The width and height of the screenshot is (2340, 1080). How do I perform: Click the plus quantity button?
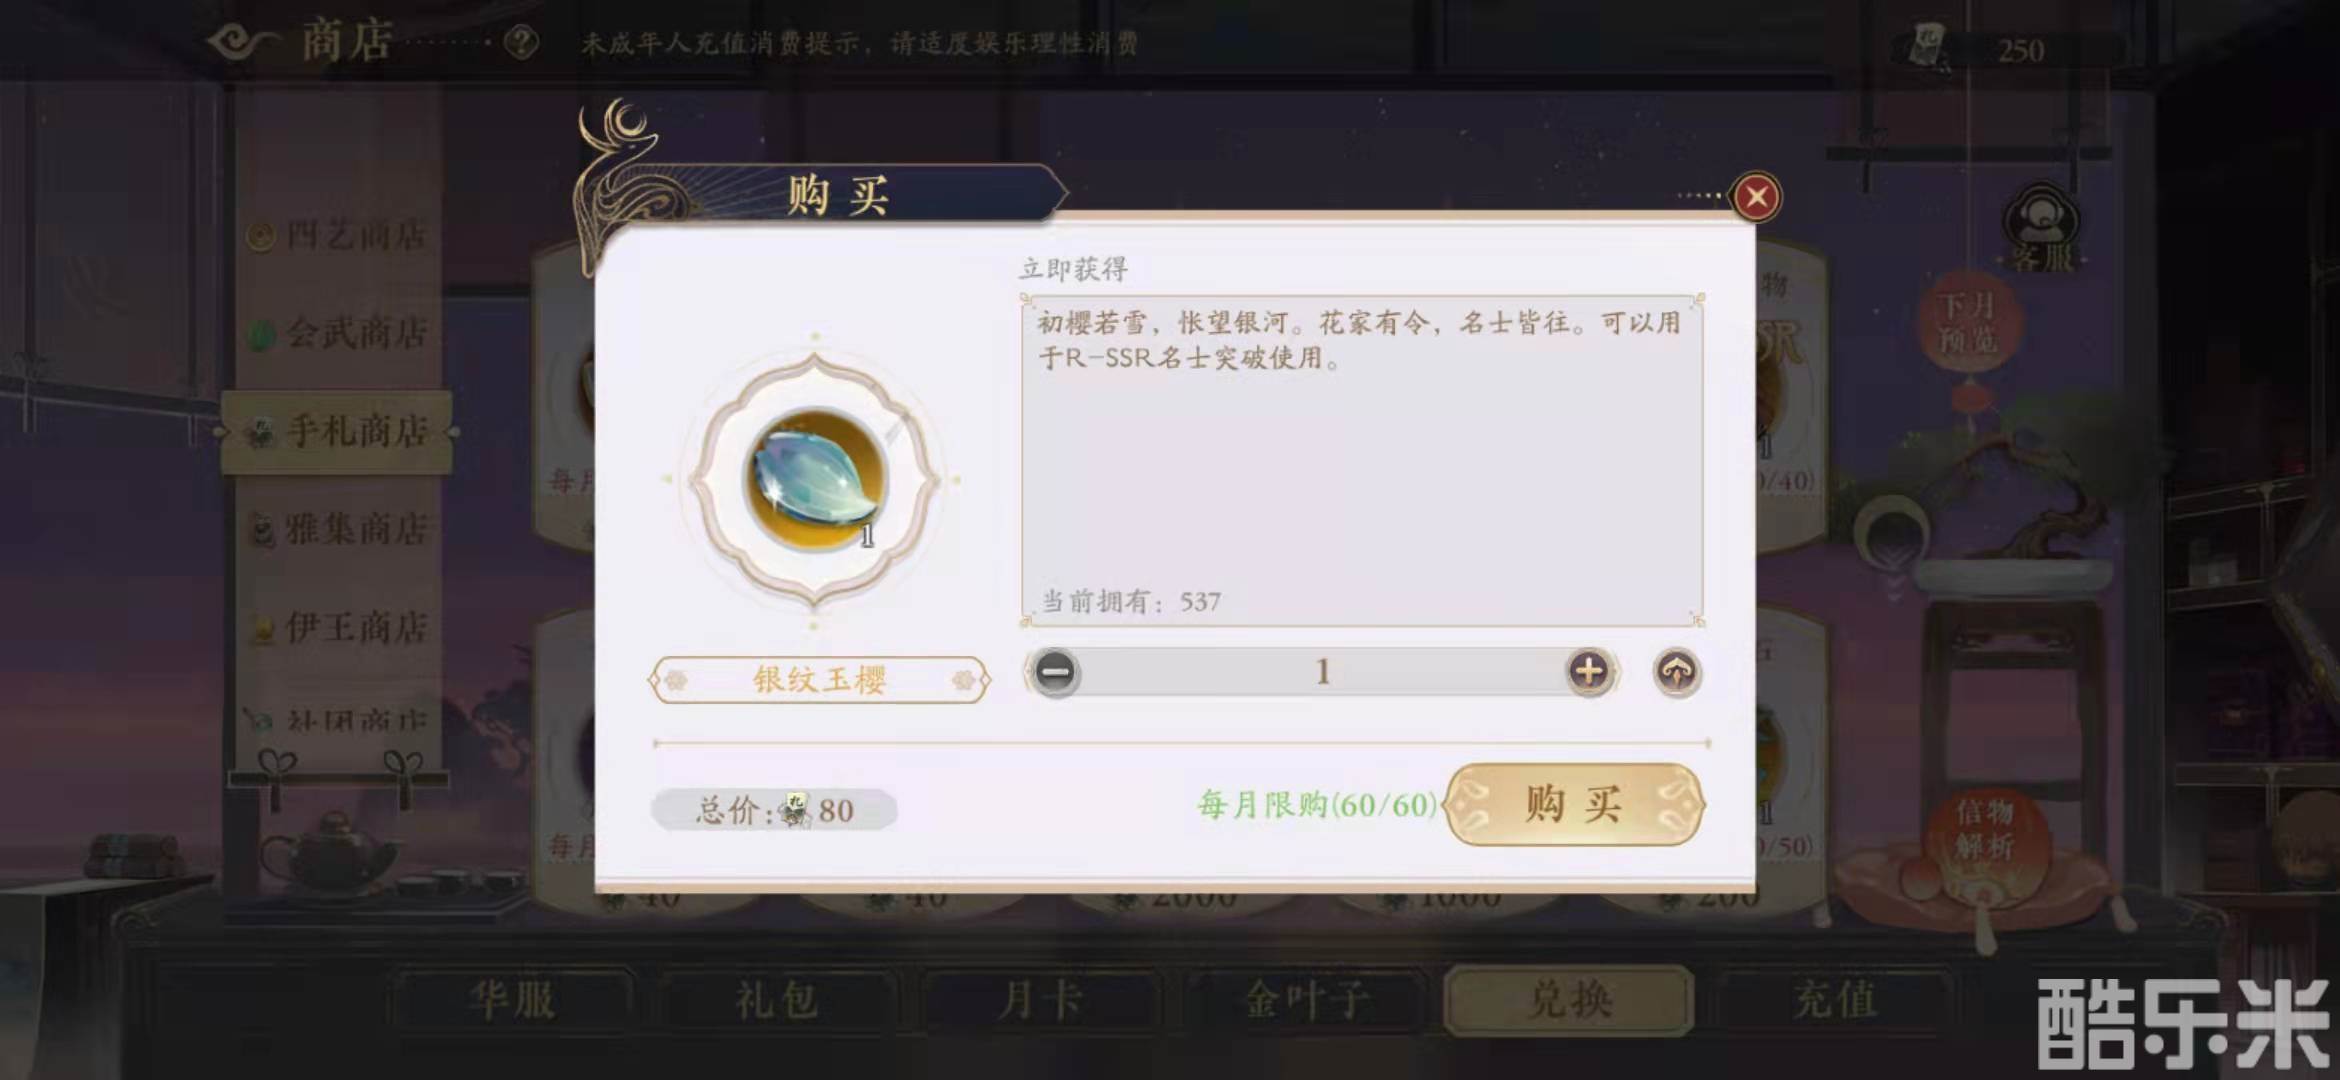tap(1589, 671)
